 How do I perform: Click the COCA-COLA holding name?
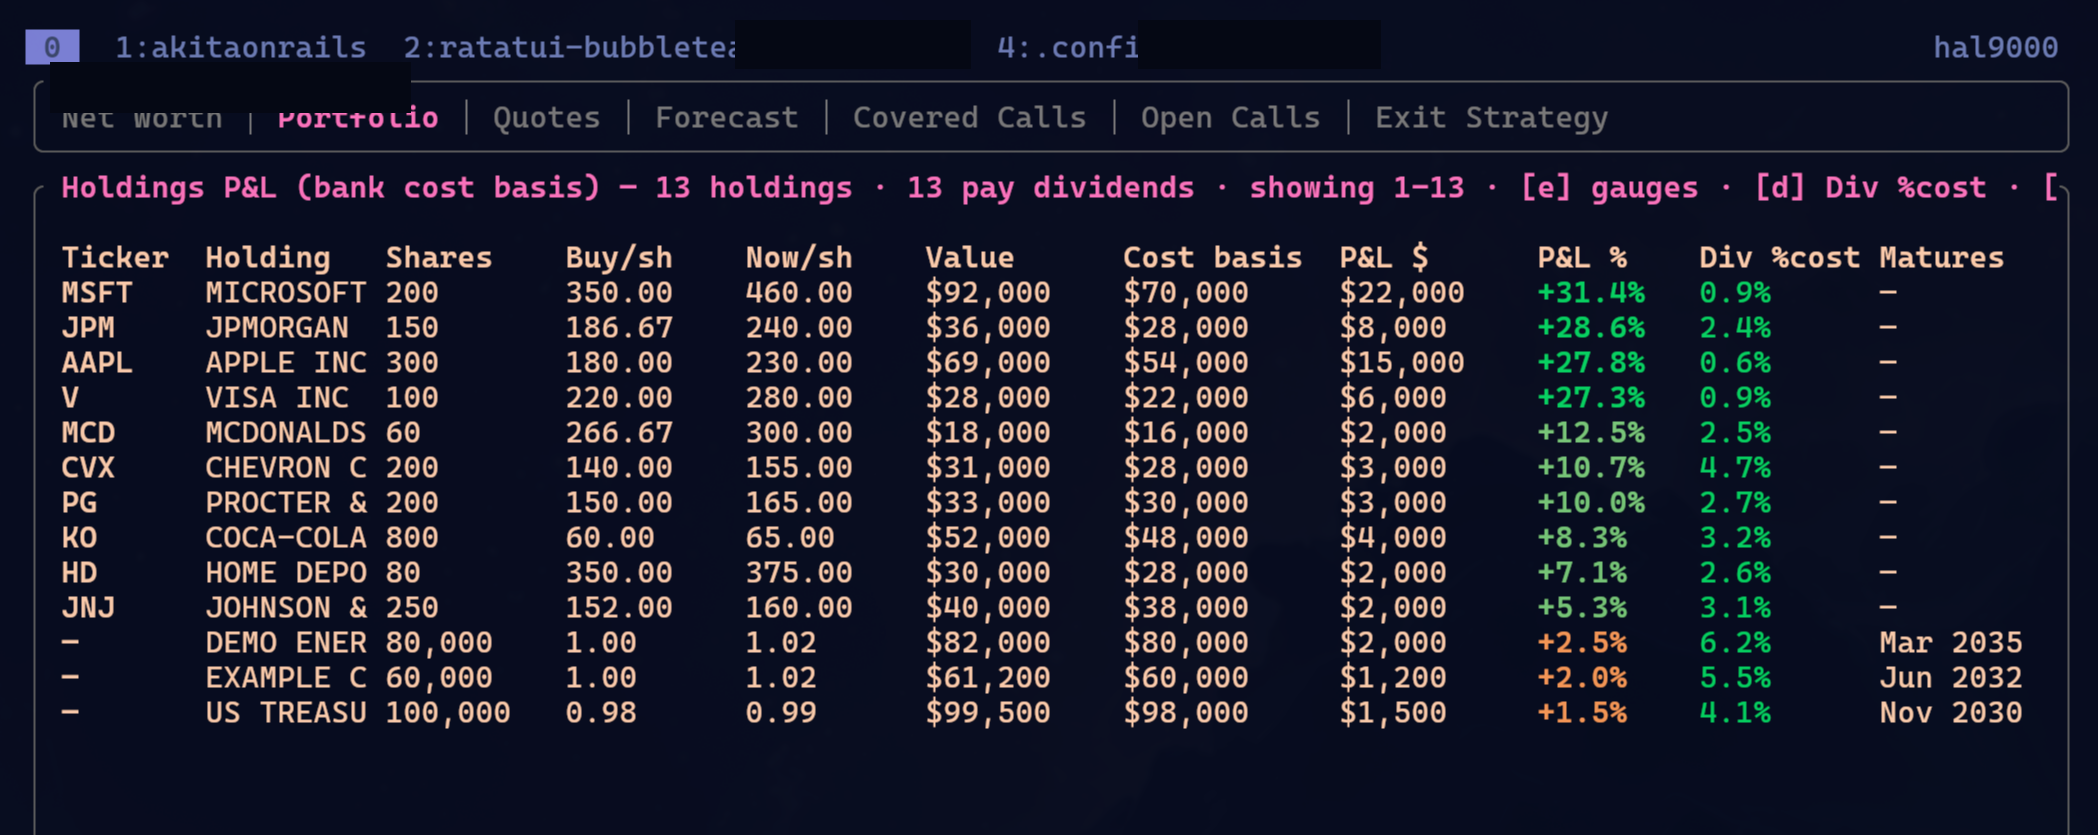click(286, 538)
